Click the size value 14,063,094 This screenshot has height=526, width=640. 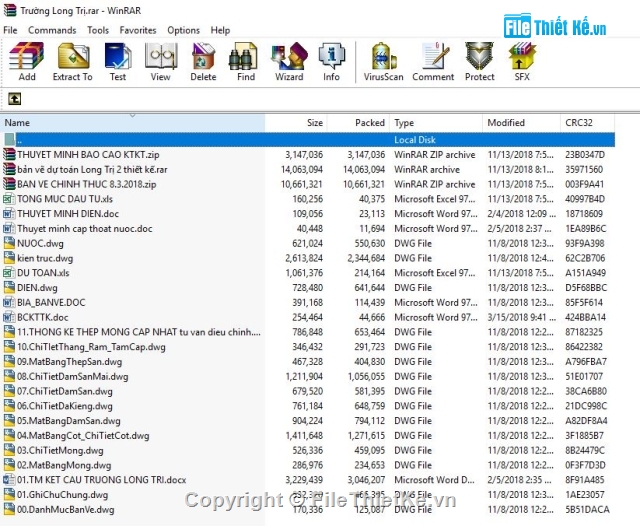[x=302, y=169]
